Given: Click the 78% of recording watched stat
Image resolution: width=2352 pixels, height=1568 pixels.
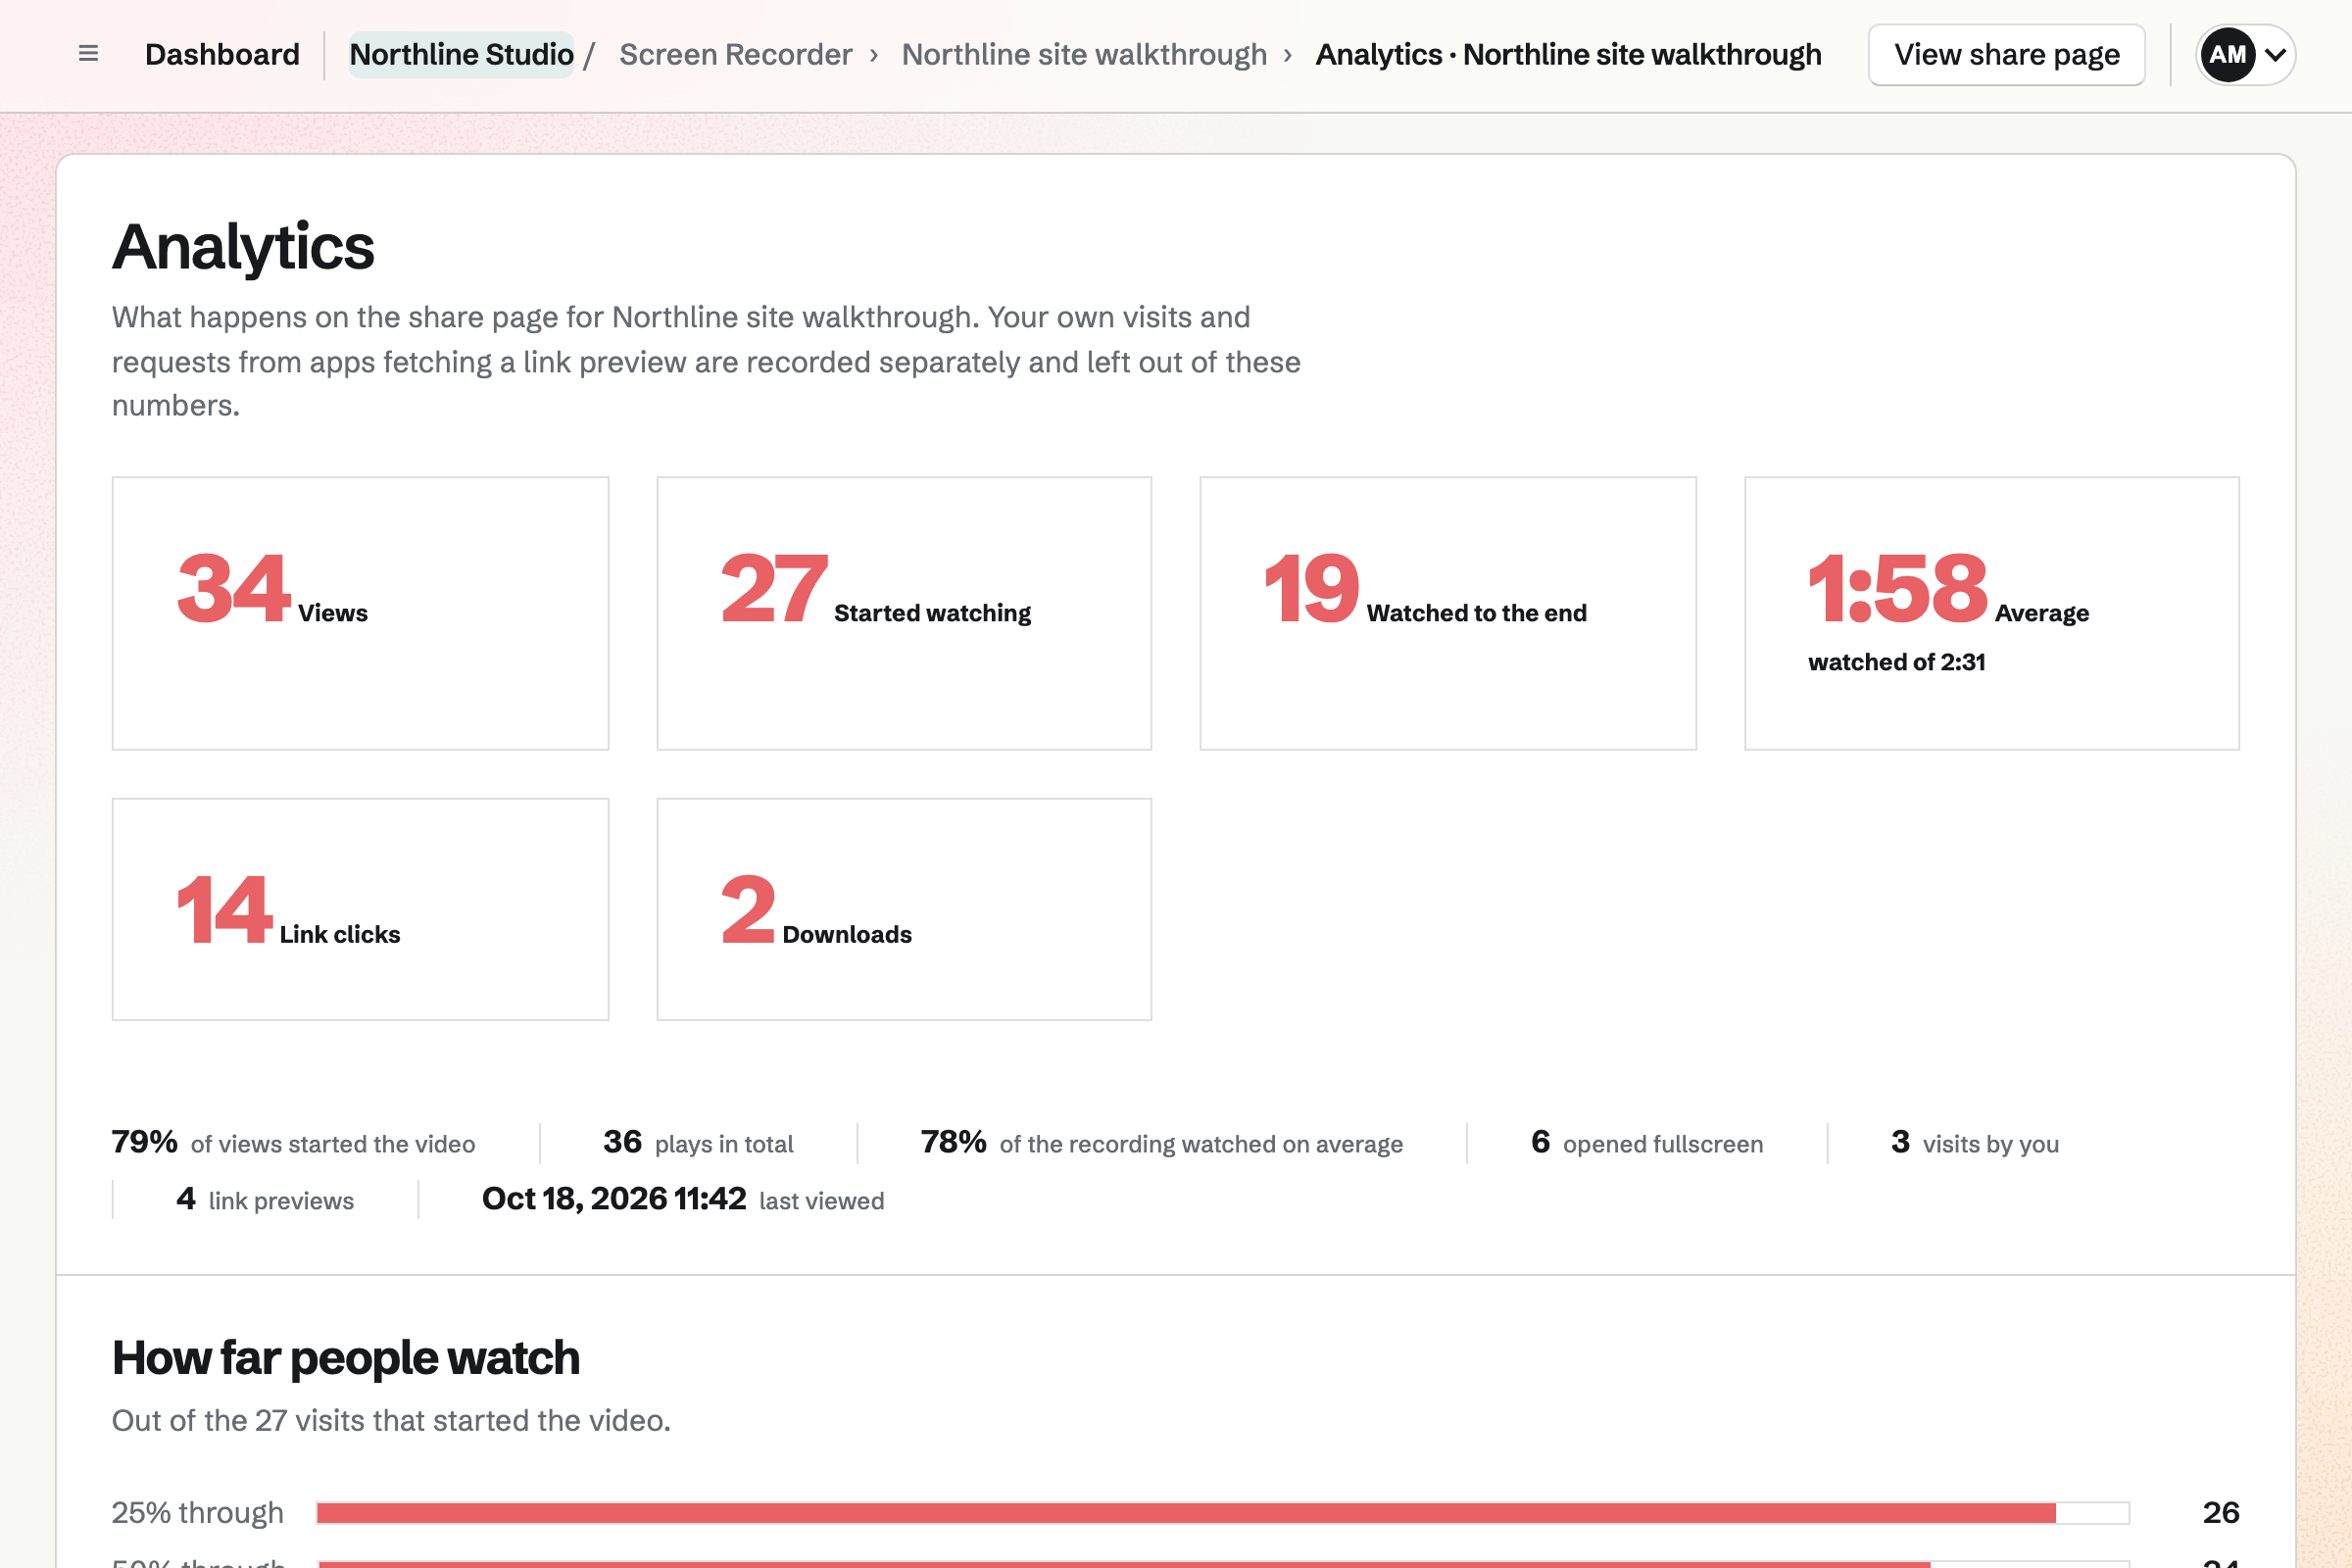Looking at the screenshot, I should coord(1161,1143).
